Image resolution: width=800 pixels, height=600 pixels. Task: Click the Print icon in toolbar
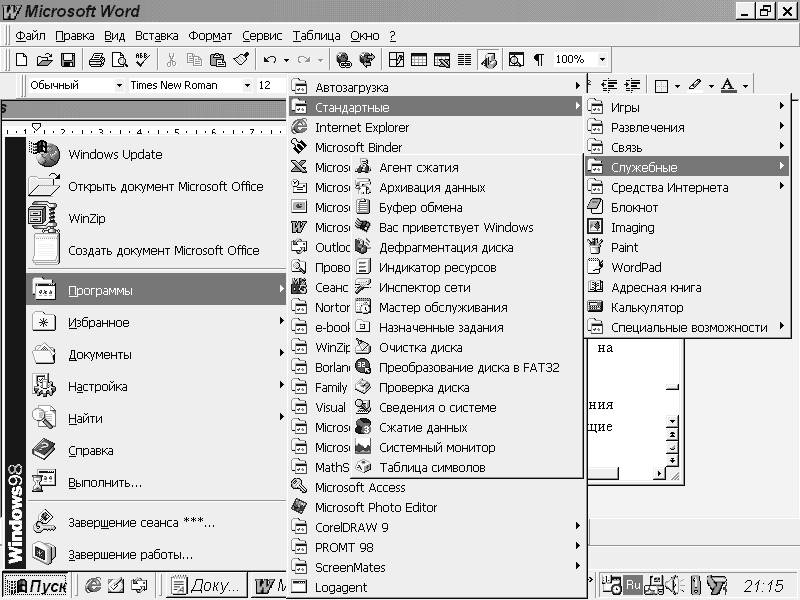click(x=96, y=60)
